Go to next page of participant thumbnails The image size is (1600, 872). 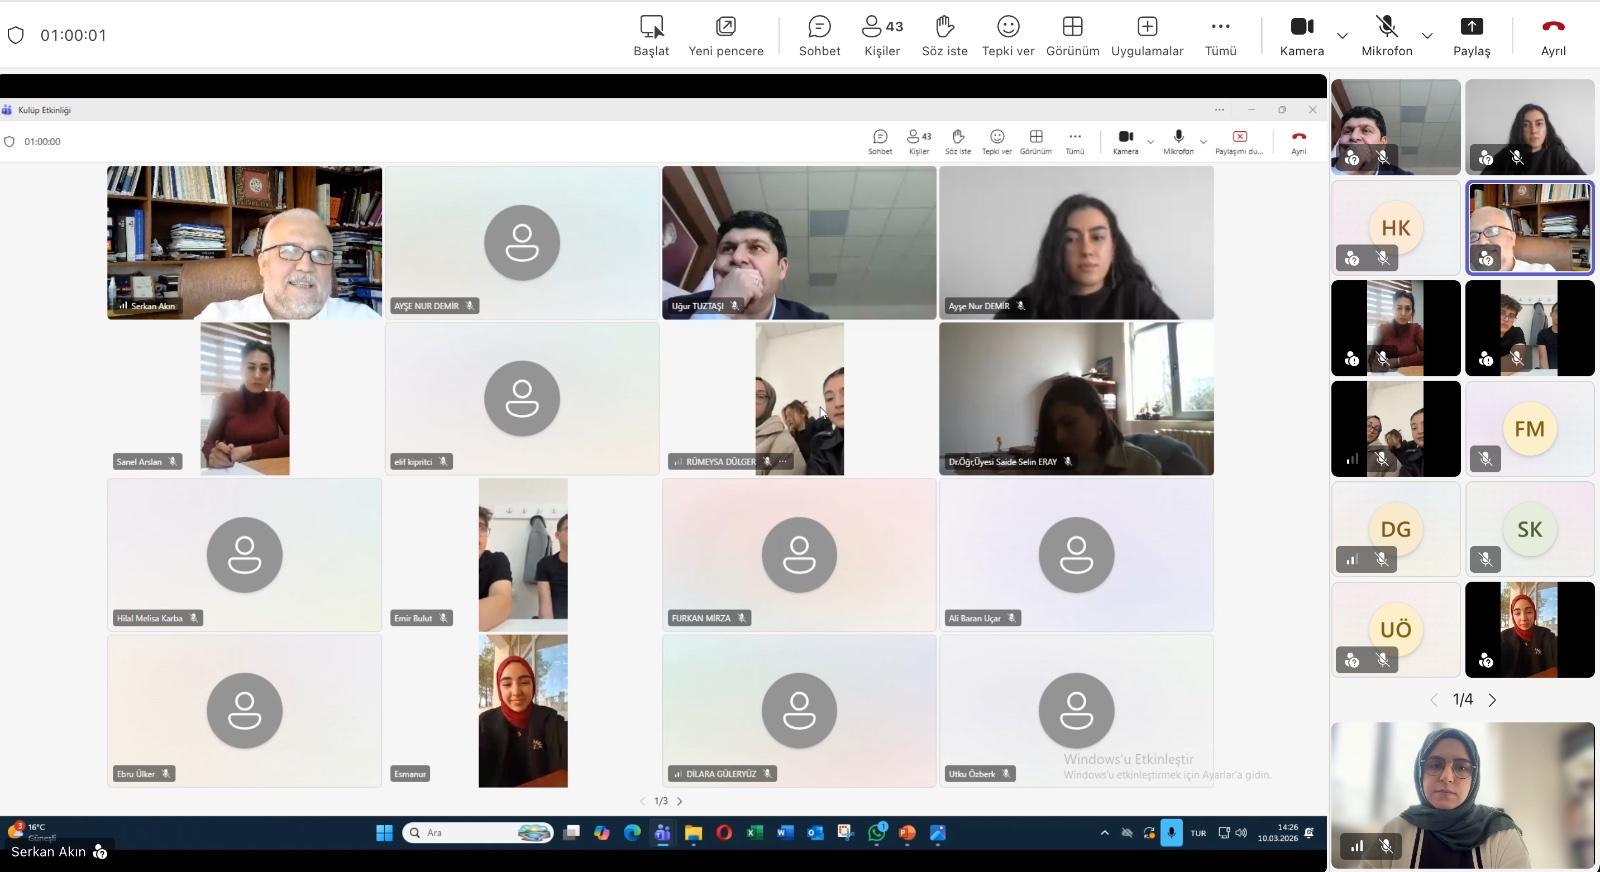click(x=1492, y=700)
